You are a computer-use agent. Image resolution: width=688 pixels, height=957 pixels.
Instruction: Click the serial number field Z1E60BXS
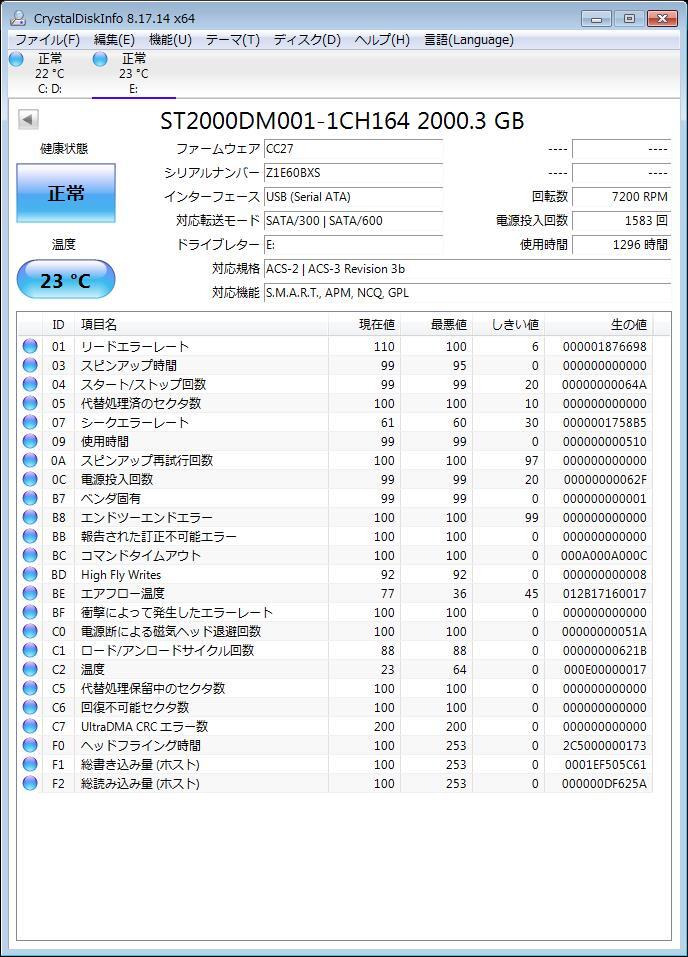click(x=353, y=173)
